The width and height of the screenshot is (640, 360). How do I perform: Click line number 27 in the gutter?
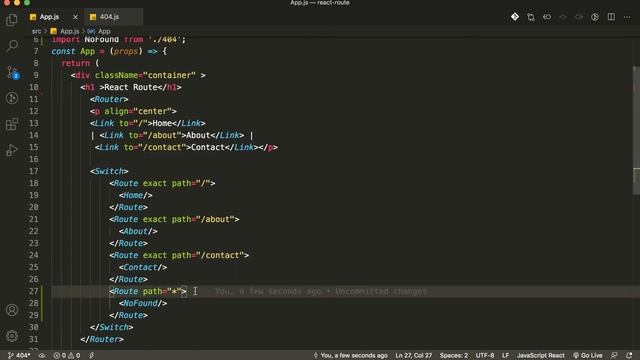point(33,291)
